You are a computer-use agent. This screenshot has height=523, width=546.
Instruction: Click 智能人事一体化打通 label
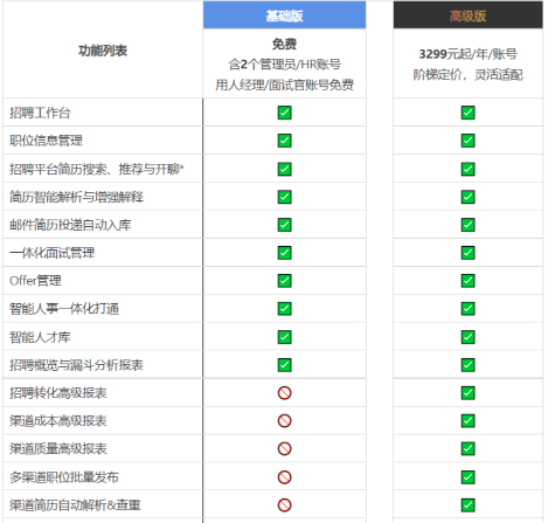tap(64, 309)
